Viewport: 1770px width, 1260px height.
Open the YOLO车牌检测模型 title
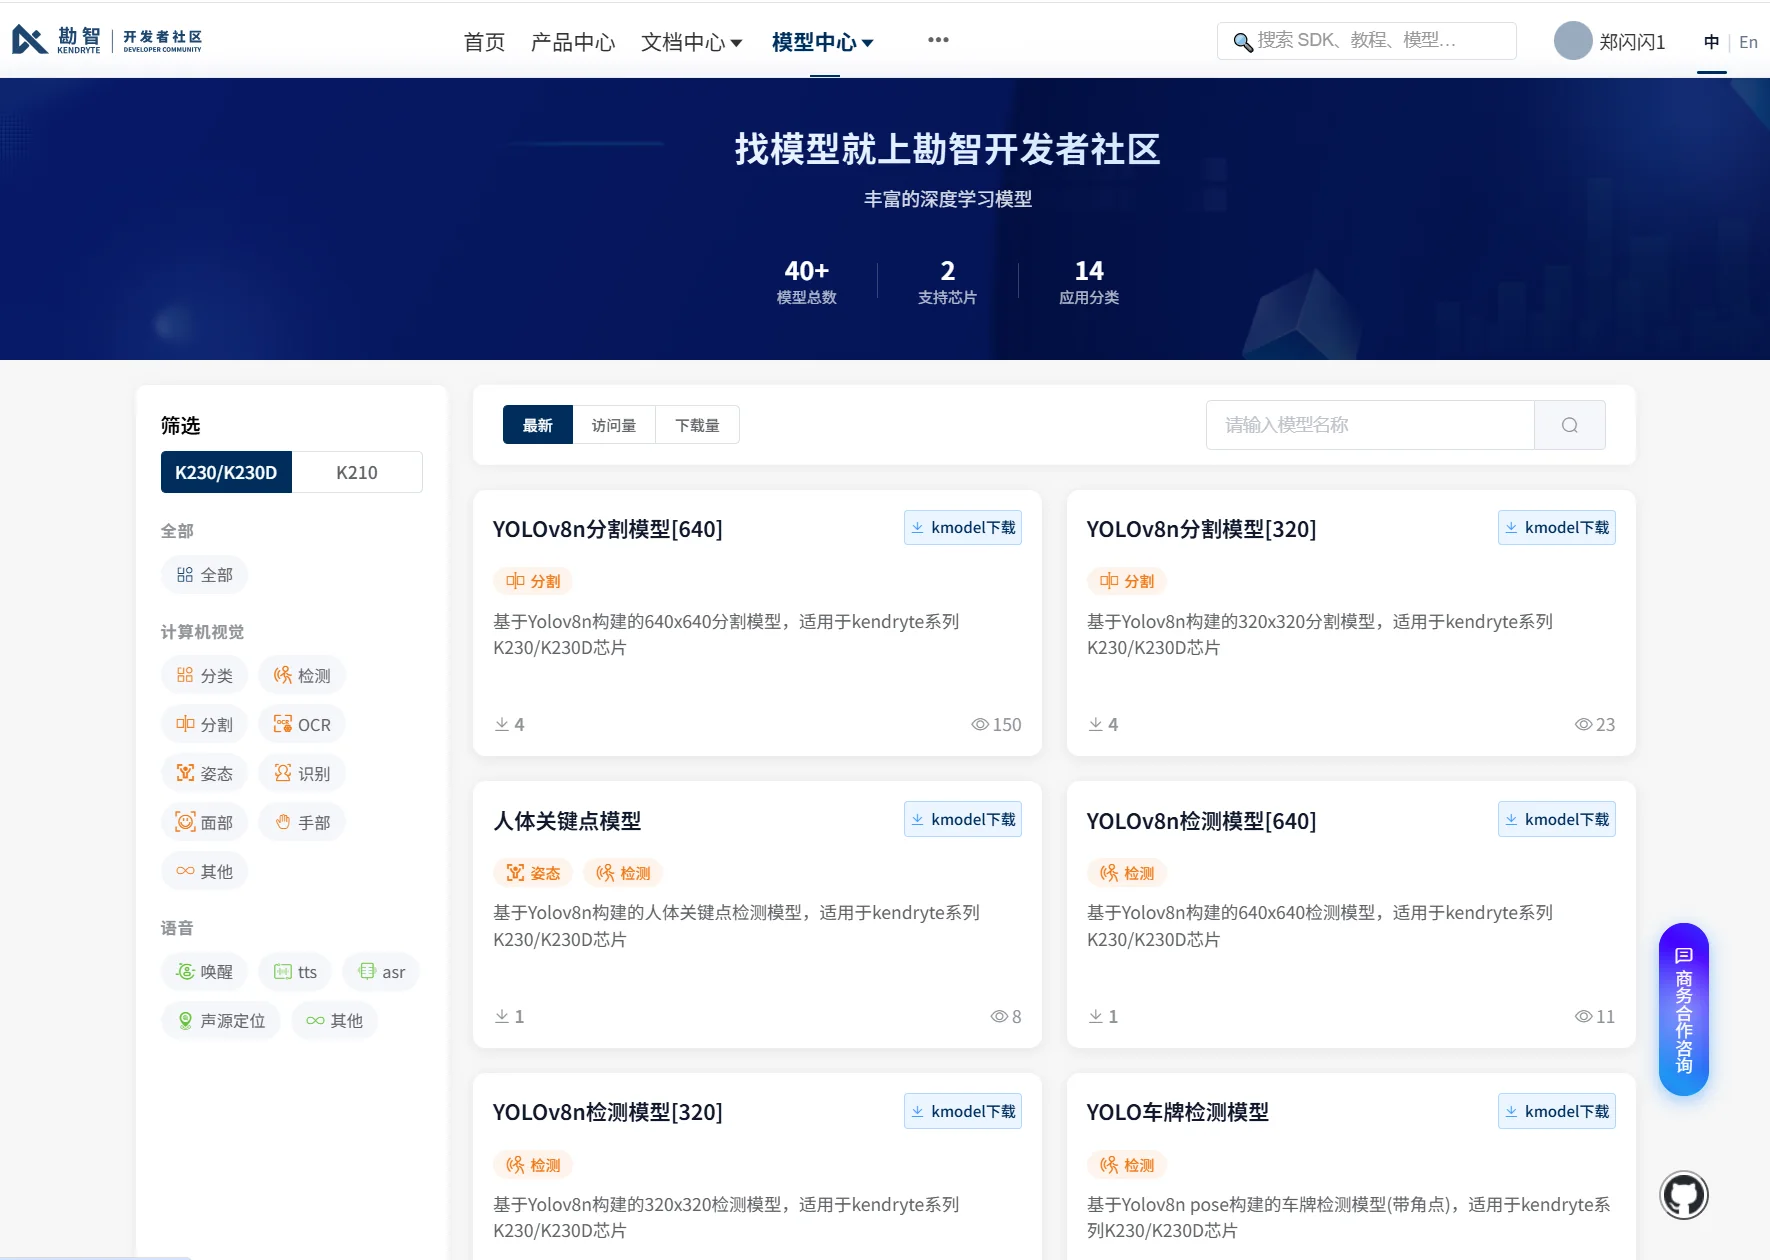click(x=1178, y=1112)
